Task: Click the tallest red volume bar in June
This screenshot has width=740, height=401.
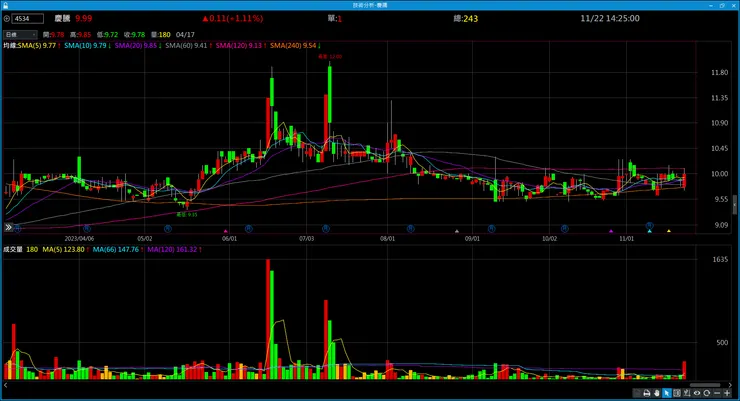Action: coord(268,319)
